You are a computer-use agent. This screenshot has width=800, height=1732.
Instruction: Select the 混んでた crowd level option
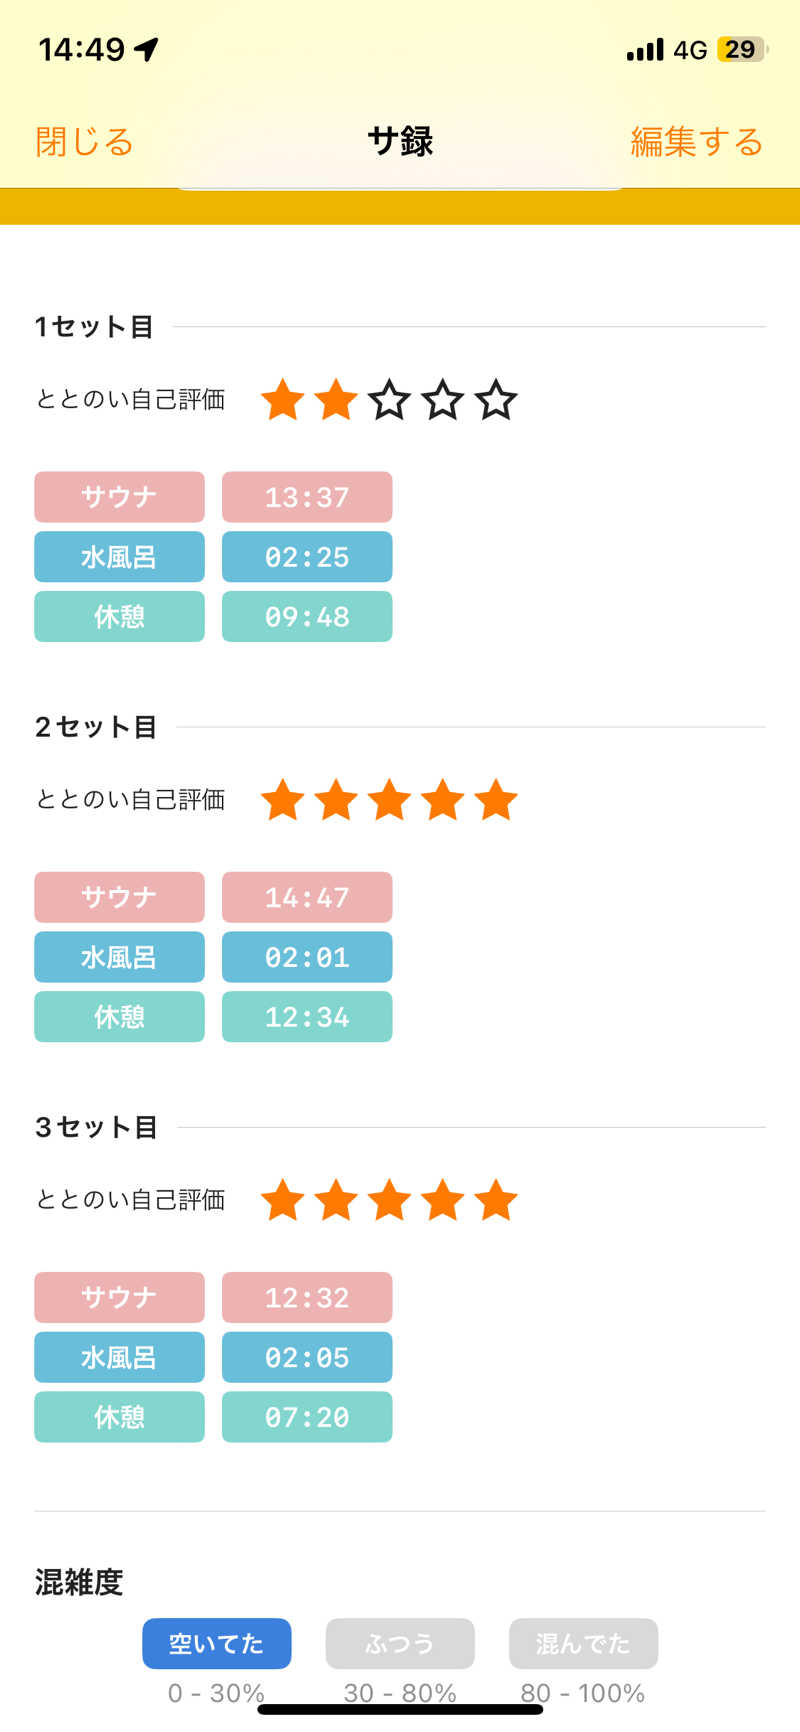tap(583, 1643)
